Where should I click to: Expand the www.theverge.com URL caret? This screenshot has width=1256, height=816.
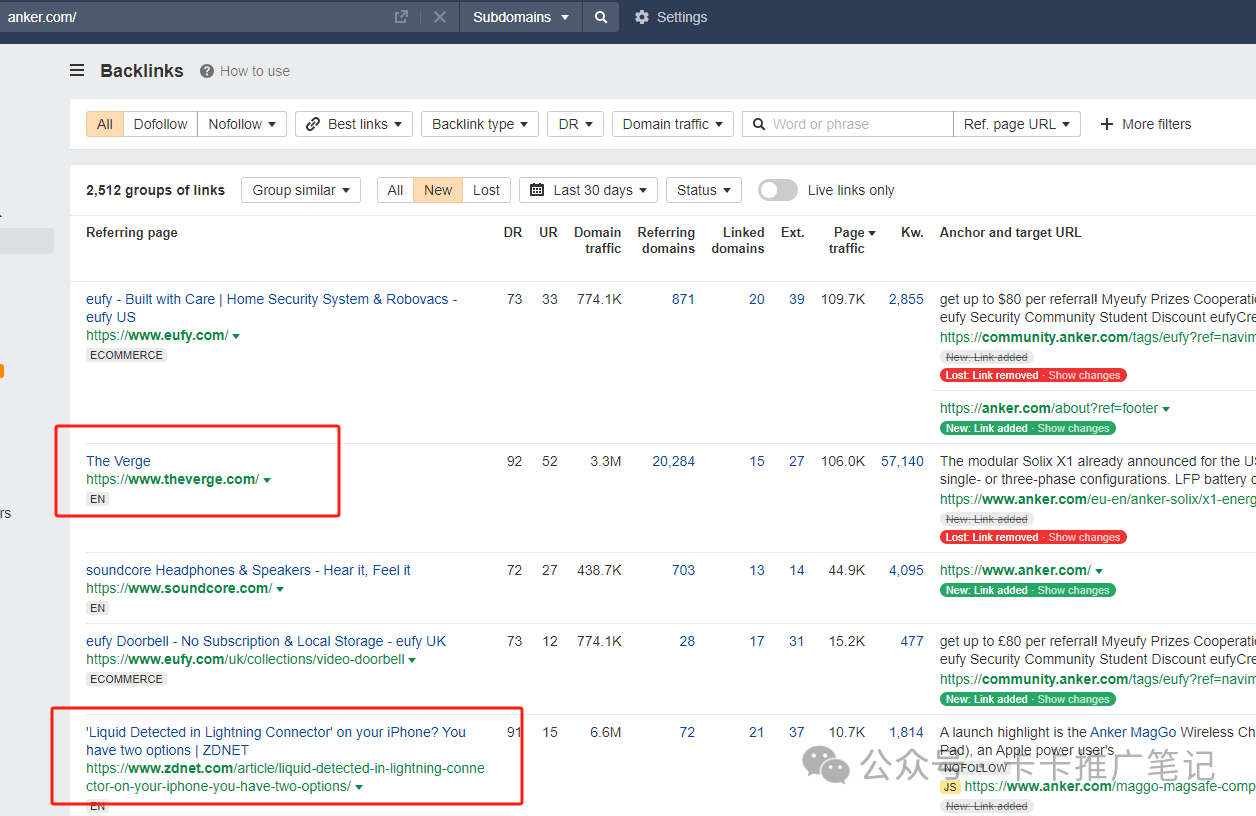[x=267, y=480]
